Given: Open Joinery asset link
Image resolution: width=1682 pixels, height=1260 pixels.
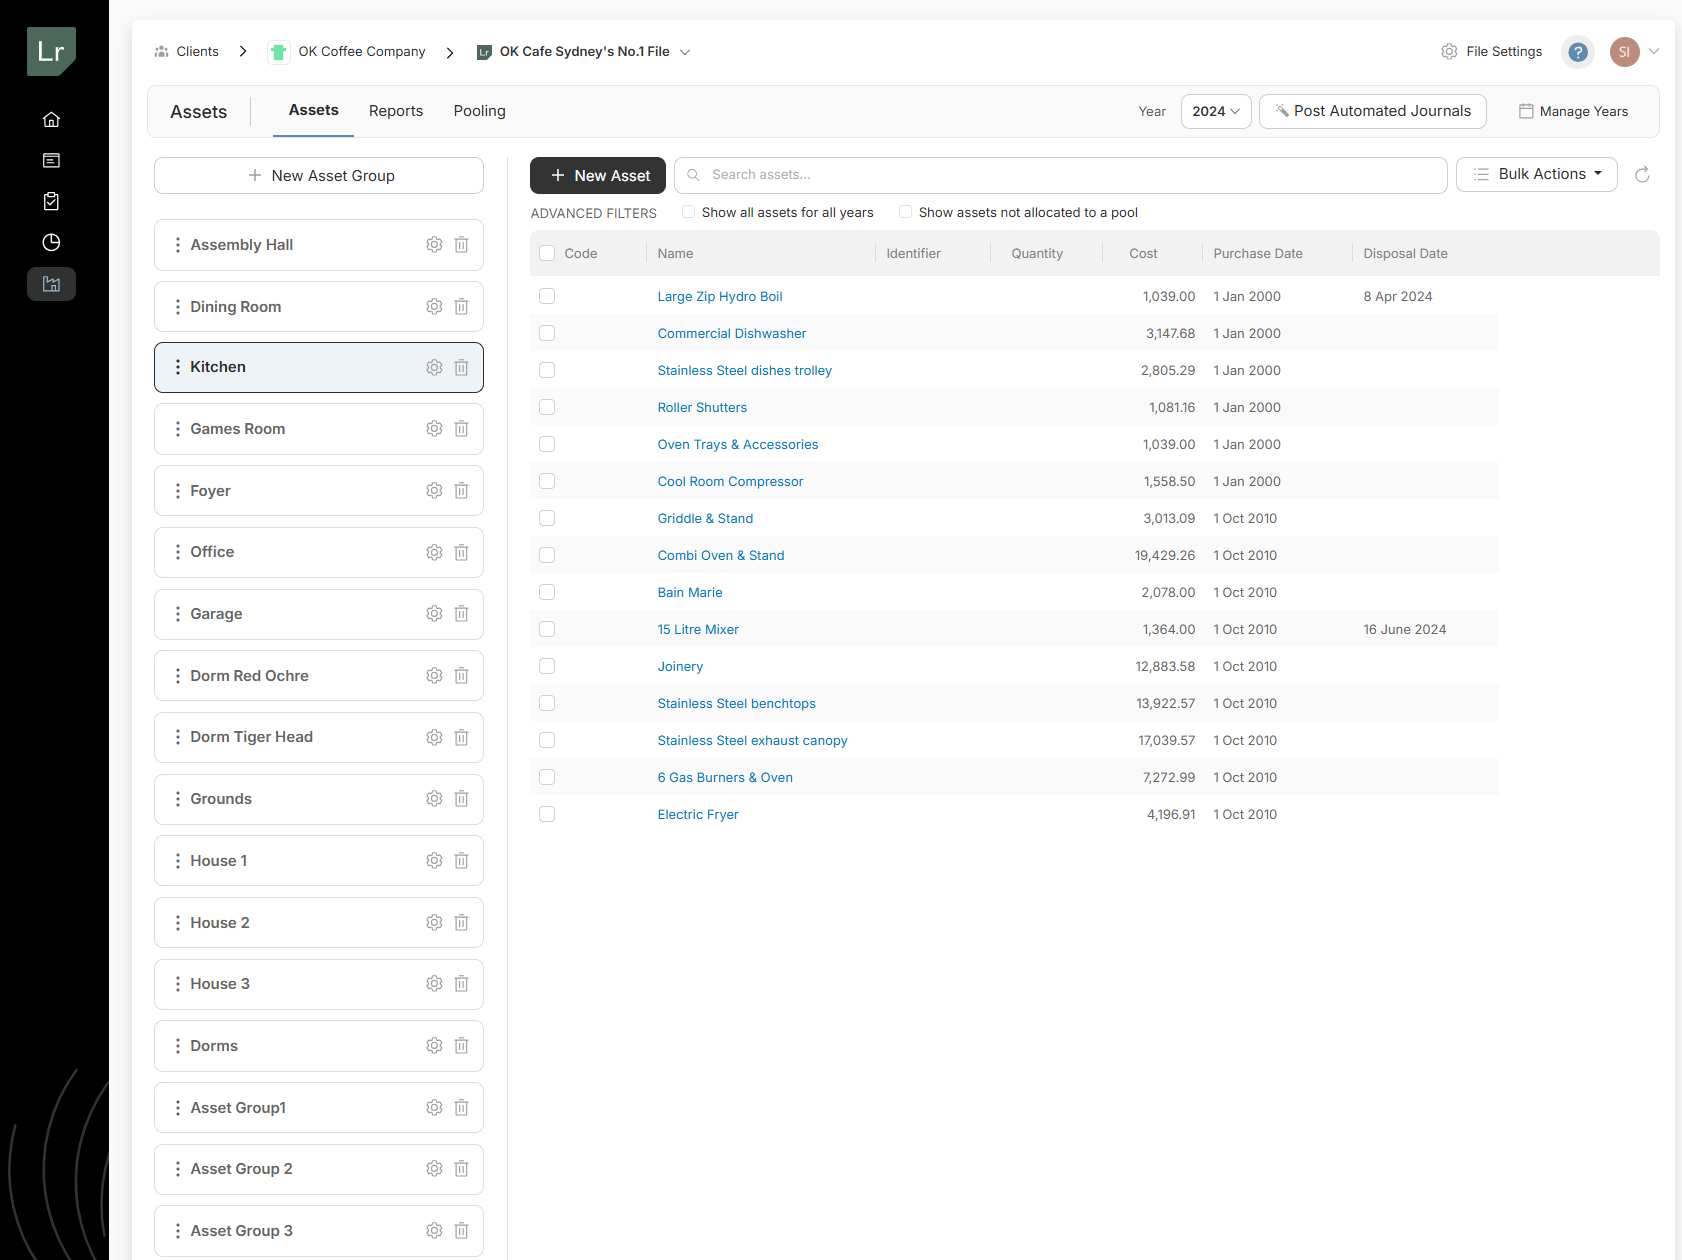Looking at the screenshot, I should coord(680,667).
